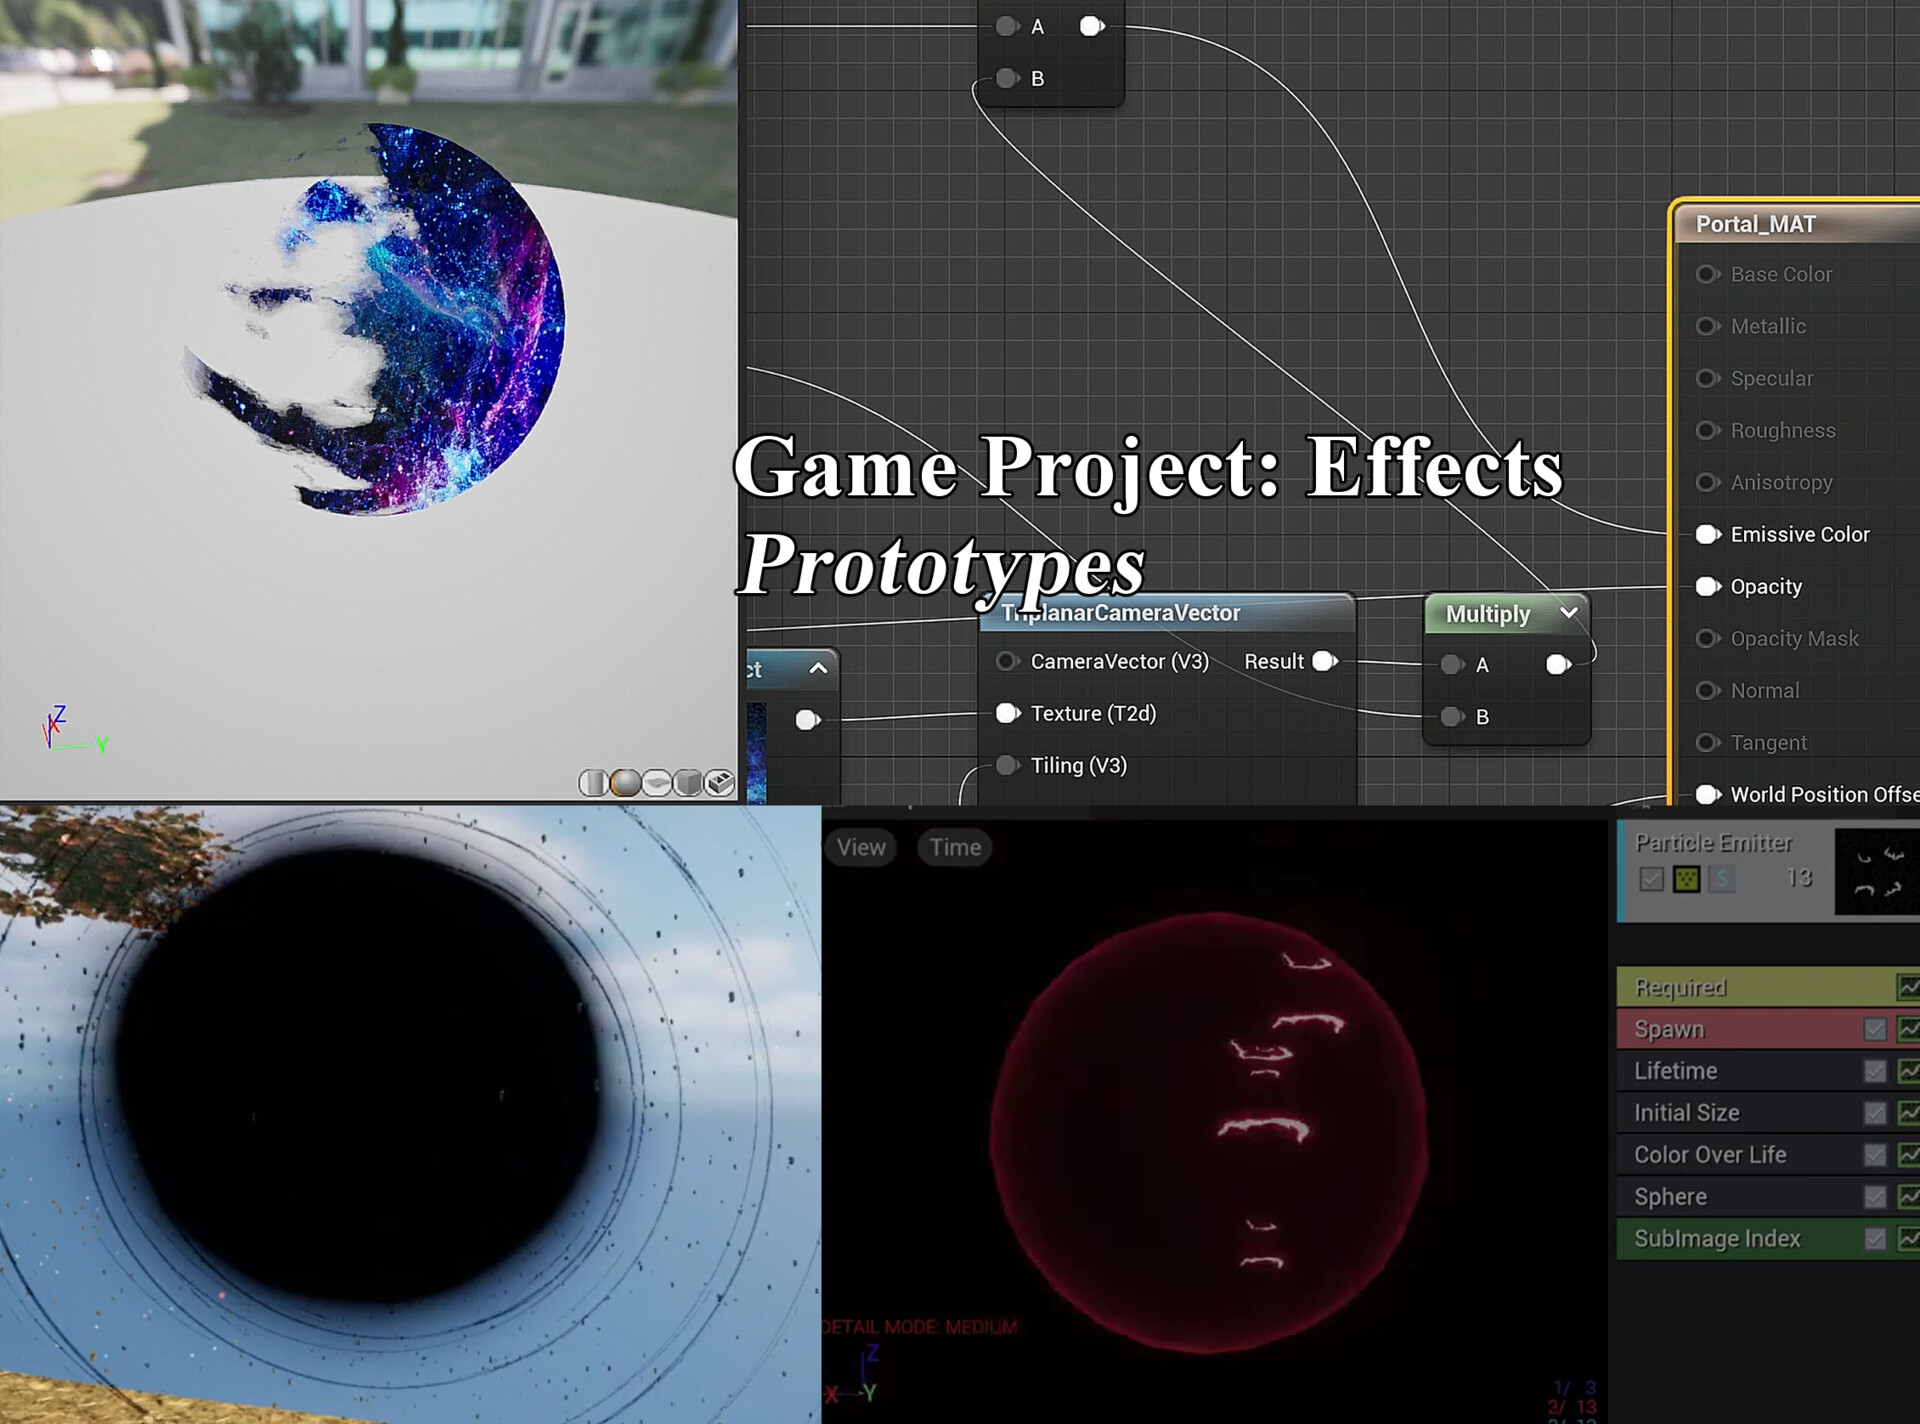
Task: Toggle the SubImage Index module checkbox
Action: point(1875,1238)
